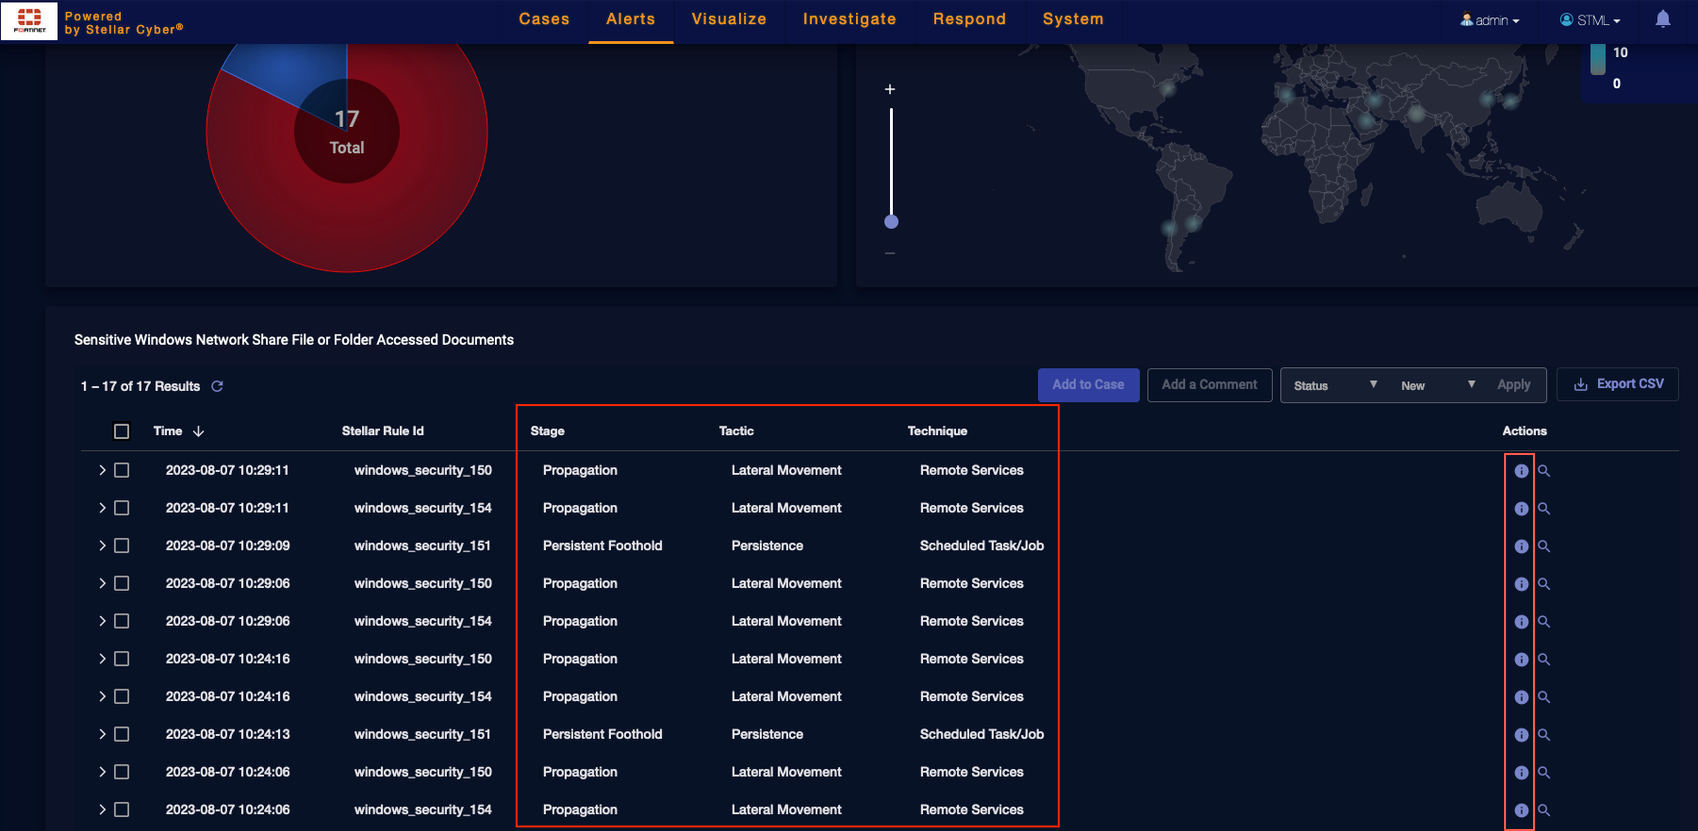The width and height of the screenshot is (1698, 831).
Task: Click the map zoom in plus icon
Action: (890, 89)
